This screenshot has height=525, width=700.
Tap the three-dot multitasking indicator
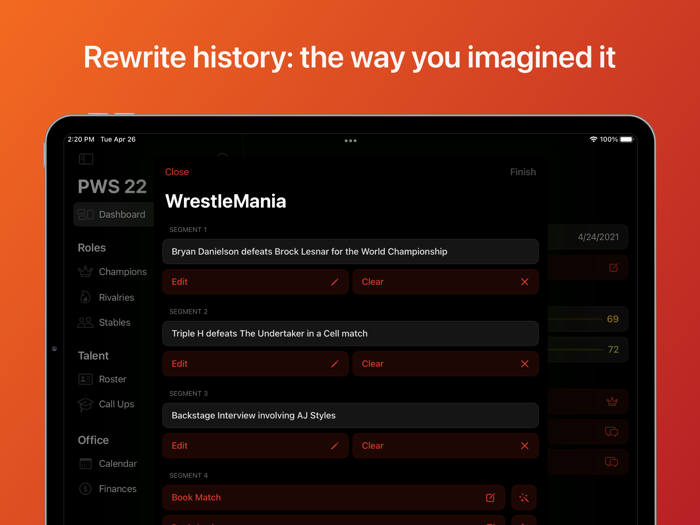350,141
